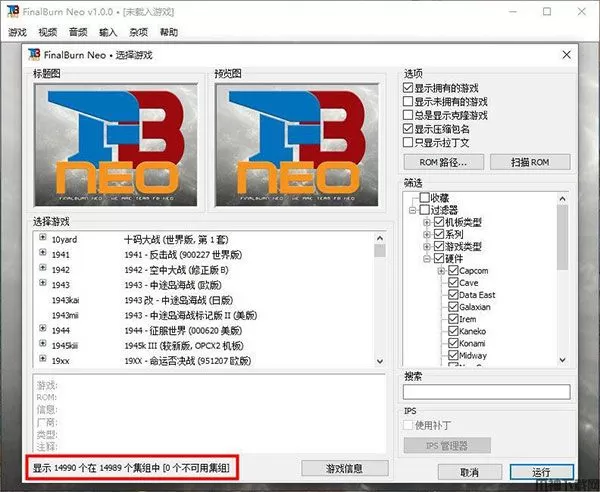Click FinalBurn Neo logo icon in main title bar
600x492 pixels.
point(12,11)
